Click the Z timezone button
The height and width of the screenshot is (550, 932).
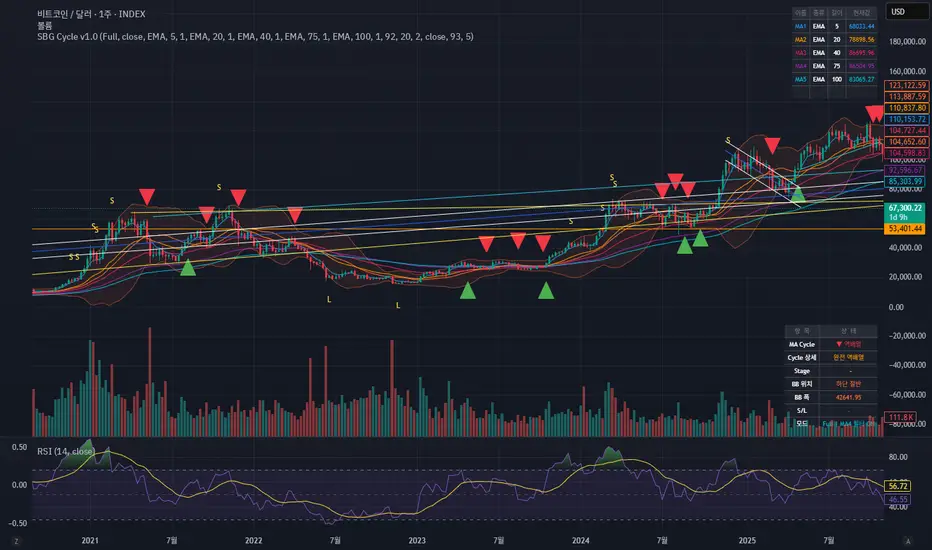[16, 541]
